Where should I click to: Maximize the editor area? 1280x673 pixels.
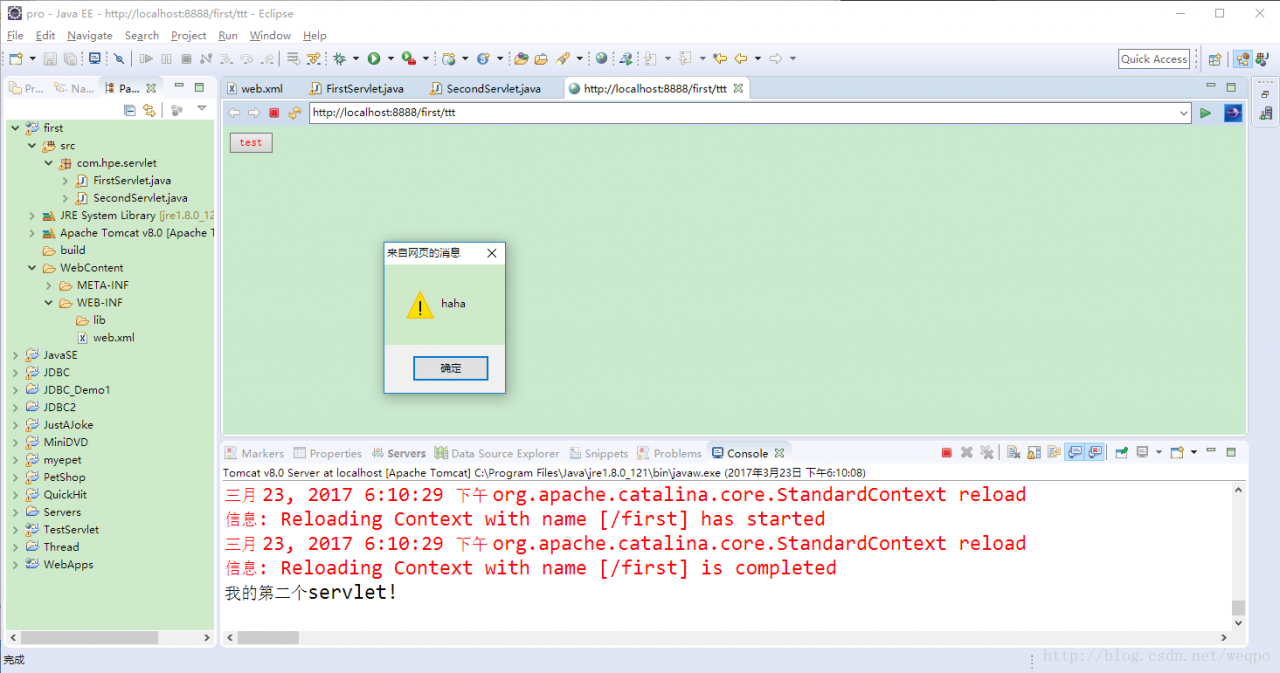coord(1231,88)
